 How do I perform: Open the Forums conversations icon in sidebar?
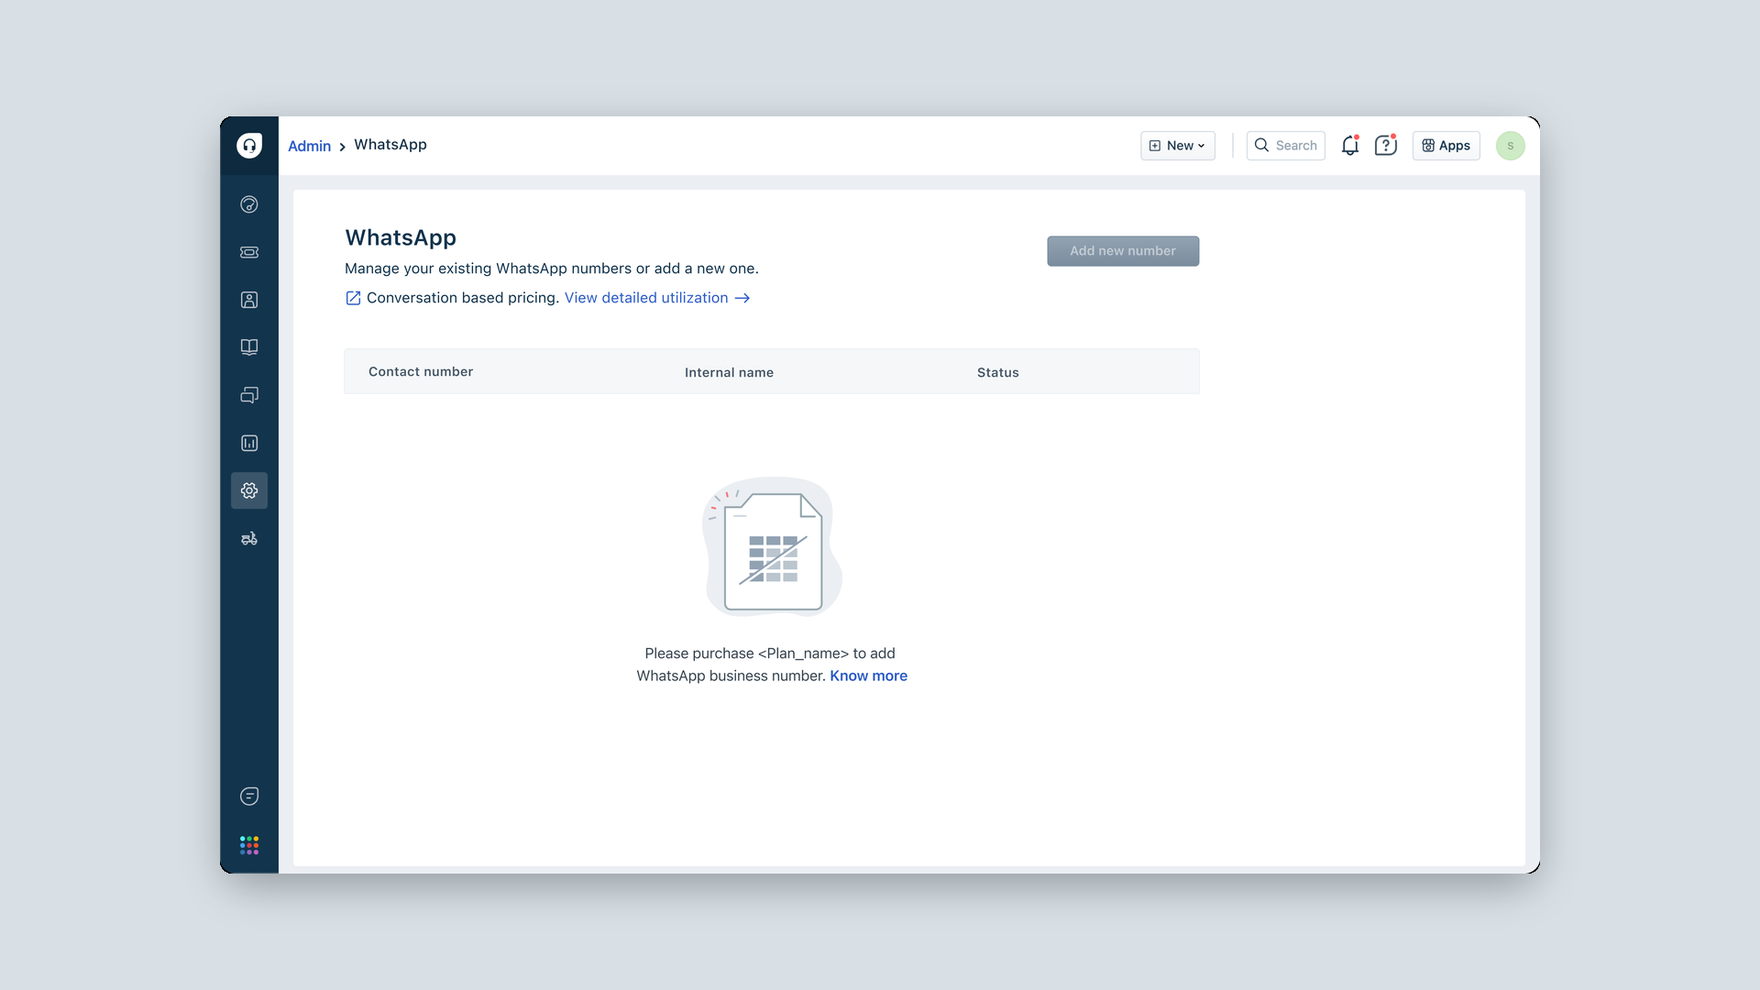[x=249, y=395]
